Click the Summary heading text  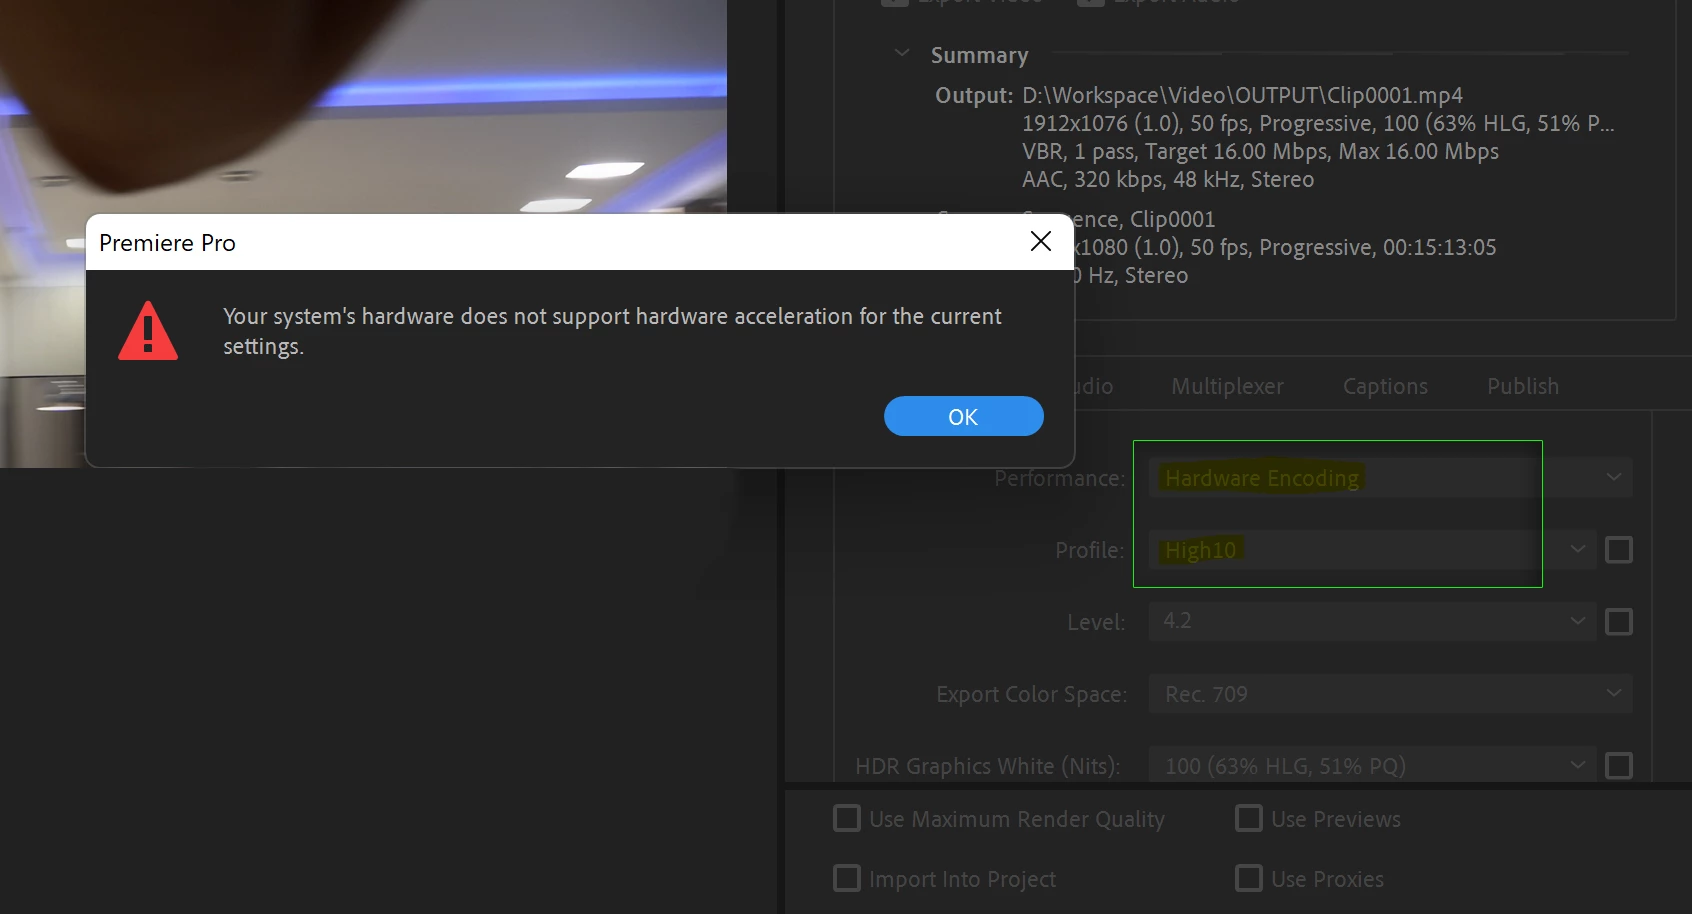click(979, 55)
